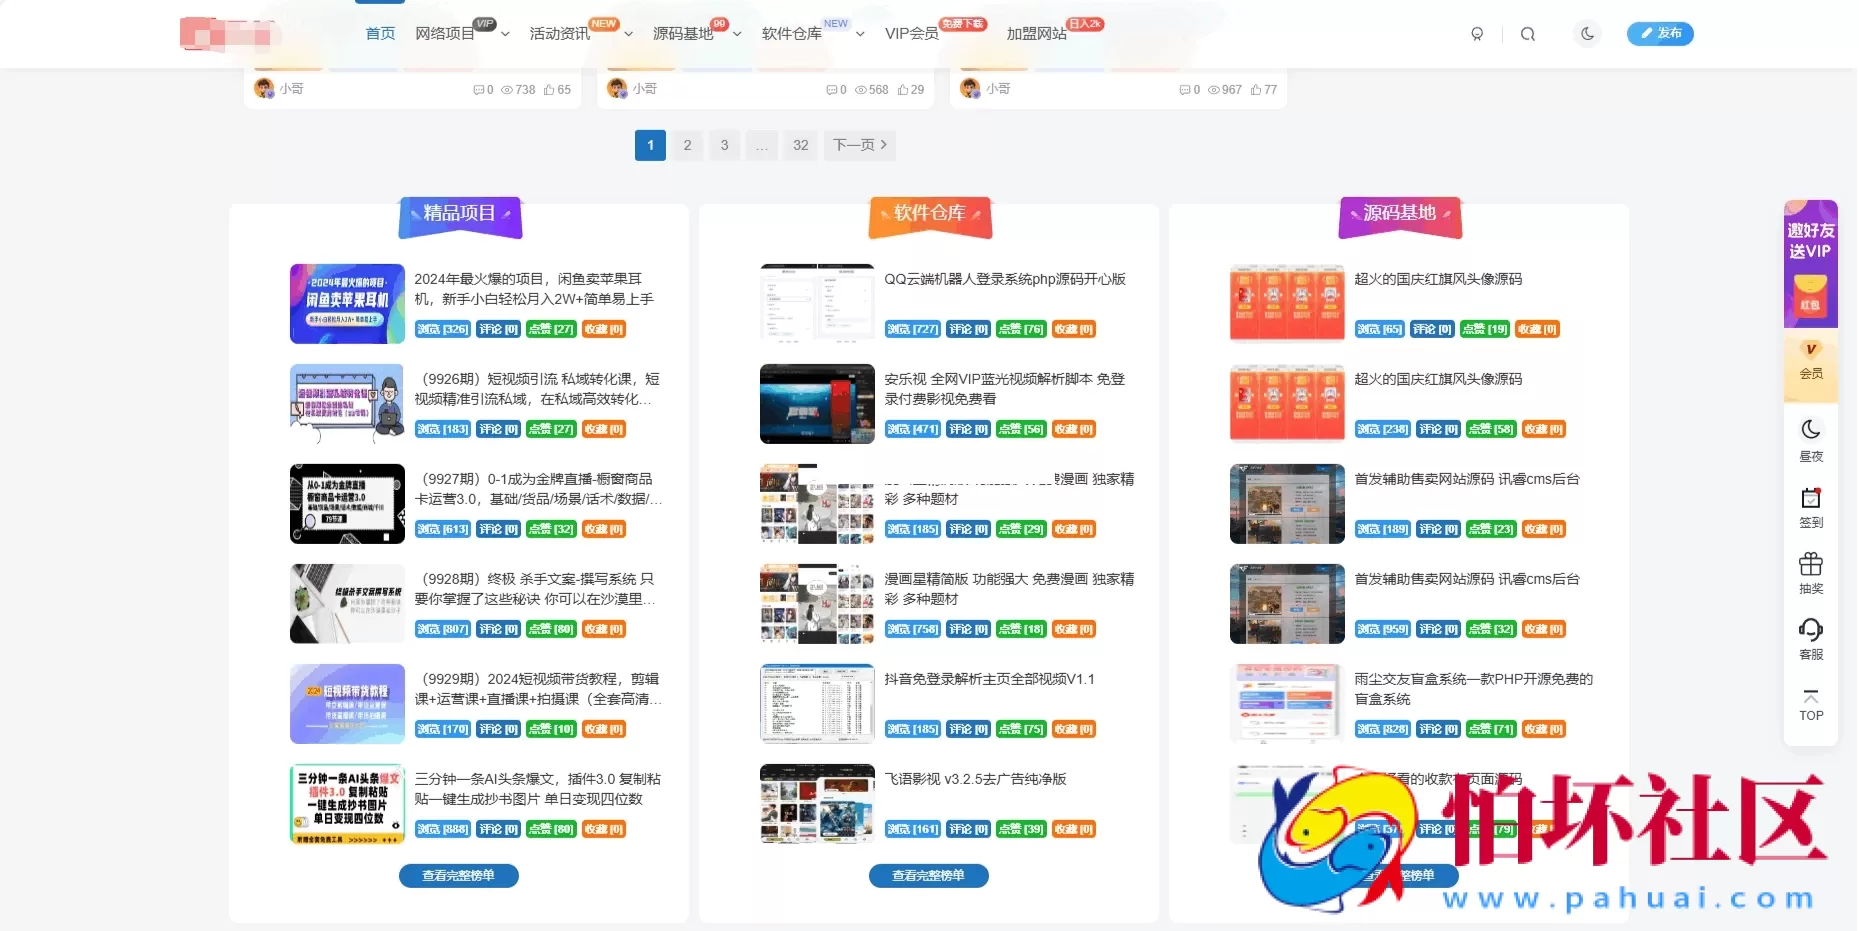Open the VIP会员 menu item
Viewport: 1859px width, 931px height.
coord(911,33)
